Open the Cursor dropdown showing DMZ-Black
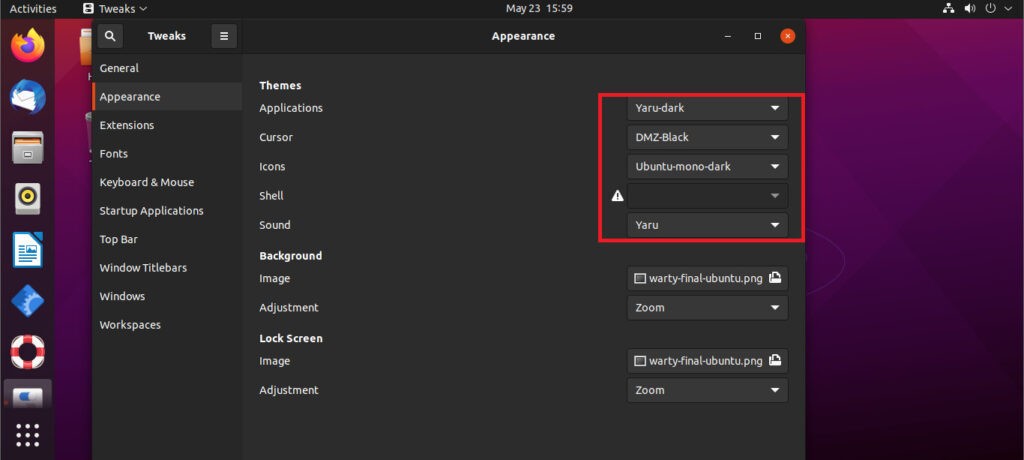Screen dimensions: 1024x460 click(x=707, y=137)
